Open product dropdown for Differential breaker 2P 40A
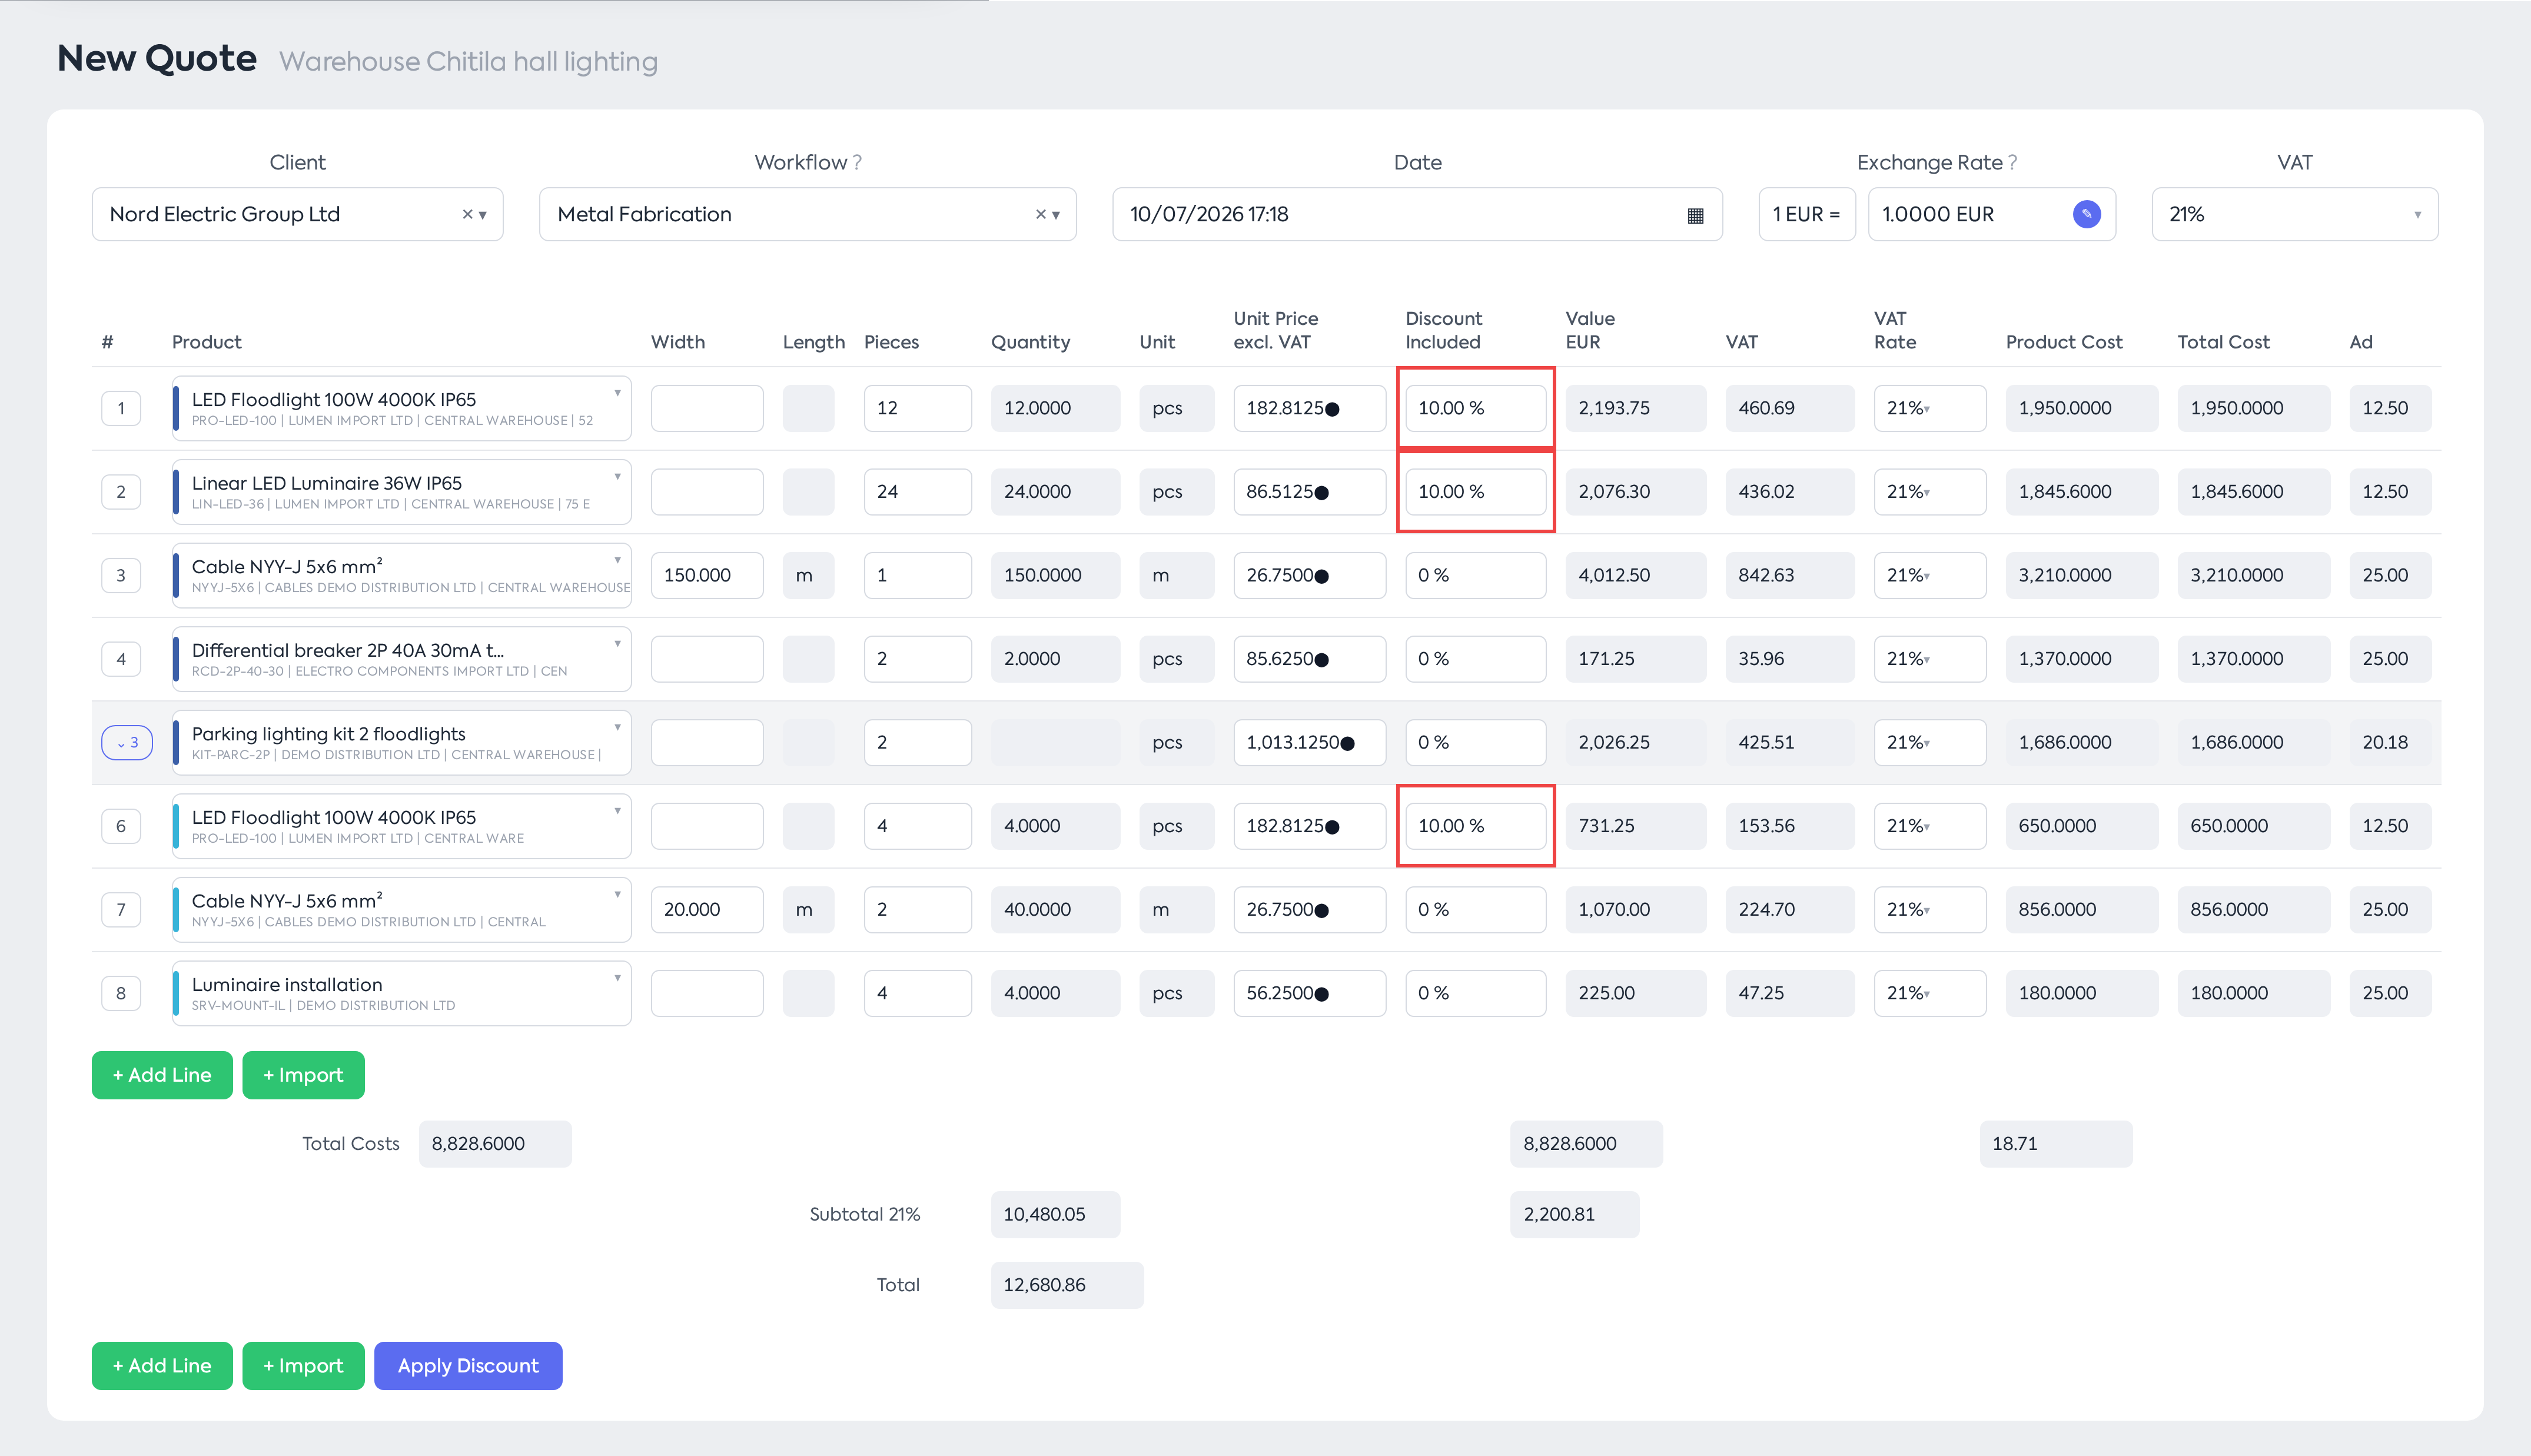 617,643
